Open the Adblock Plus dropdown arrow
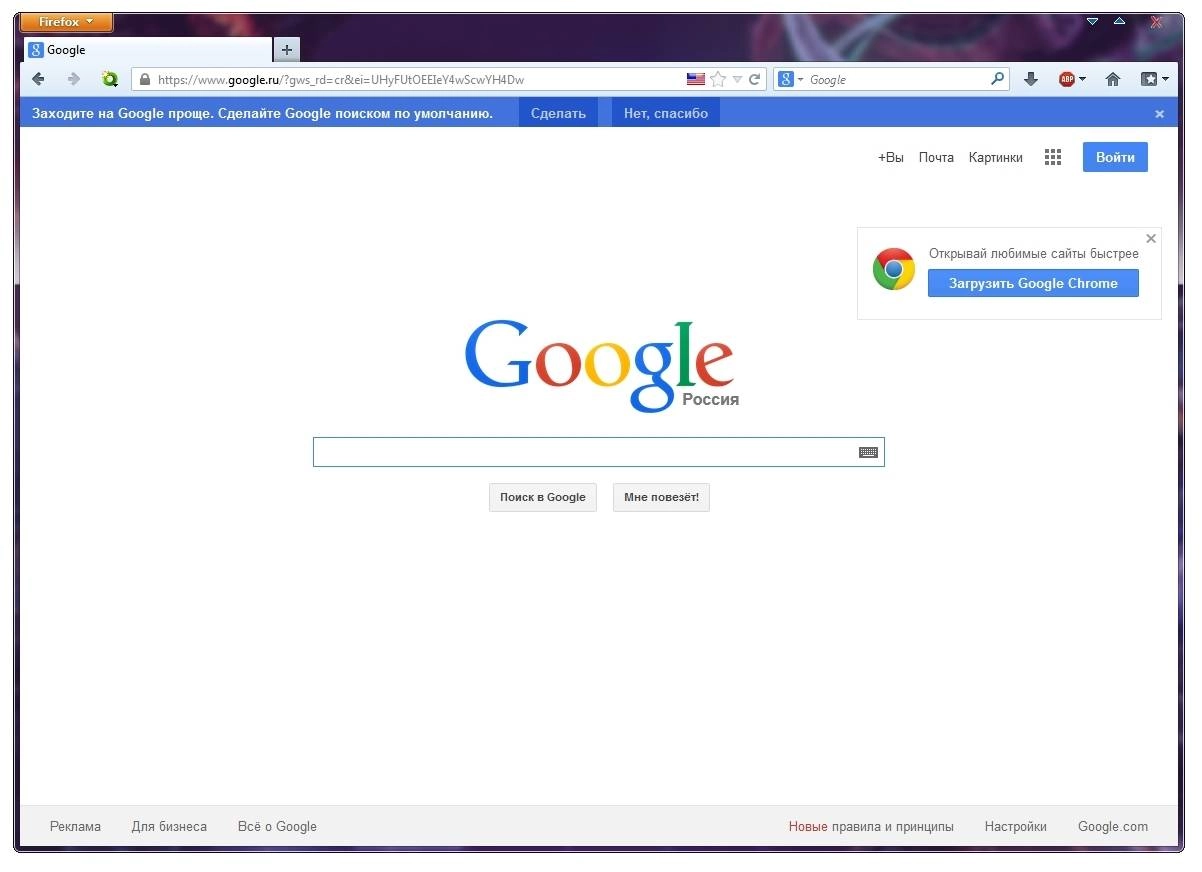 point(1082,79)
